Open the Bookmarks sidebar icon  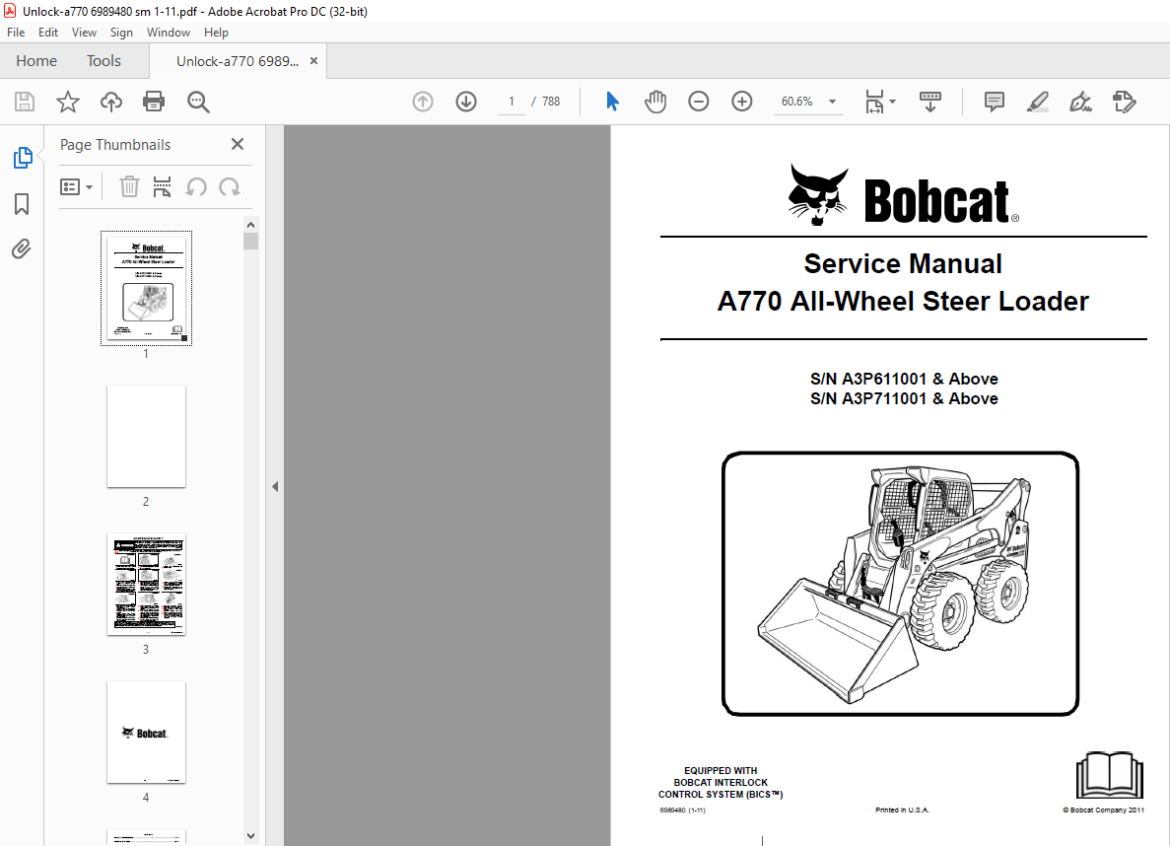point(22,204)
